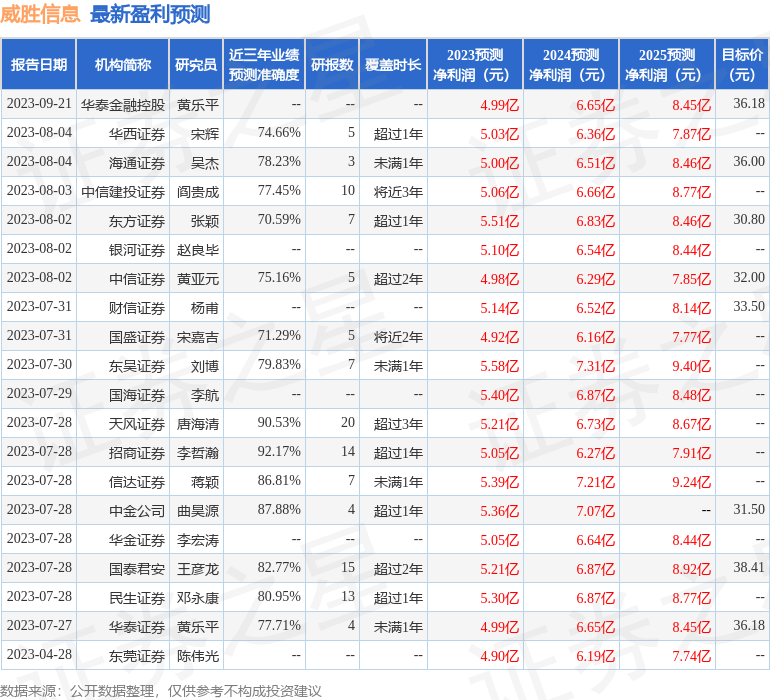Viewport: 770px width, 700px height.
Task: Select institution 天风证券
Action: pos(137,423)
